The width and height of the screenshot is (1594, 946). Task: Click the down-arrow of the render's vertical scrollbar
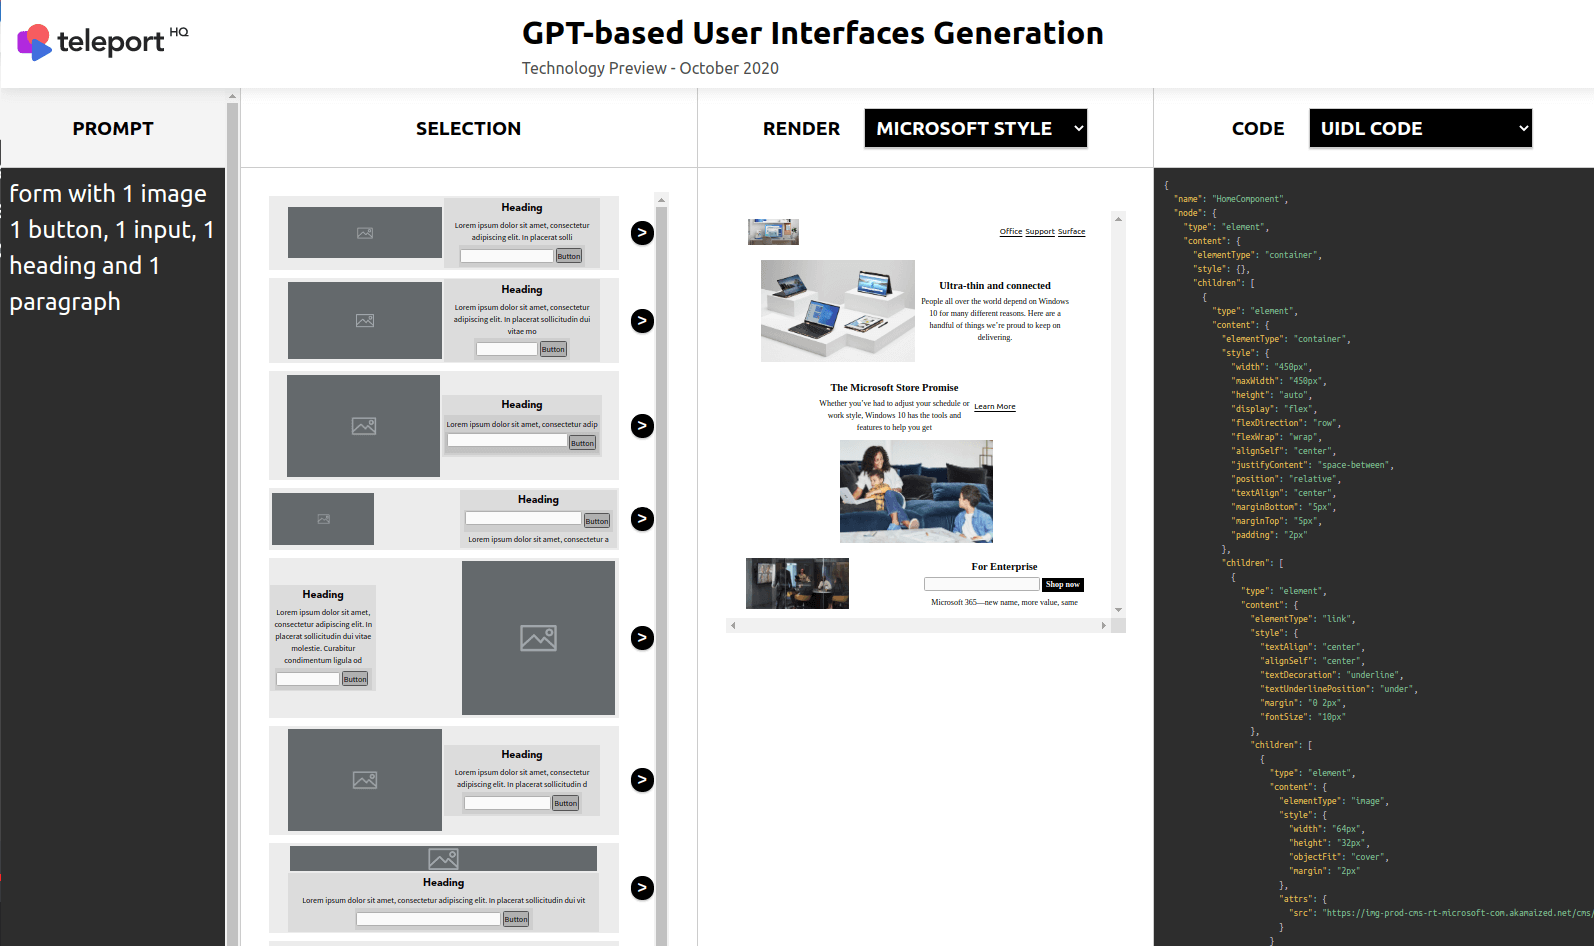(x=1118, y=609)
